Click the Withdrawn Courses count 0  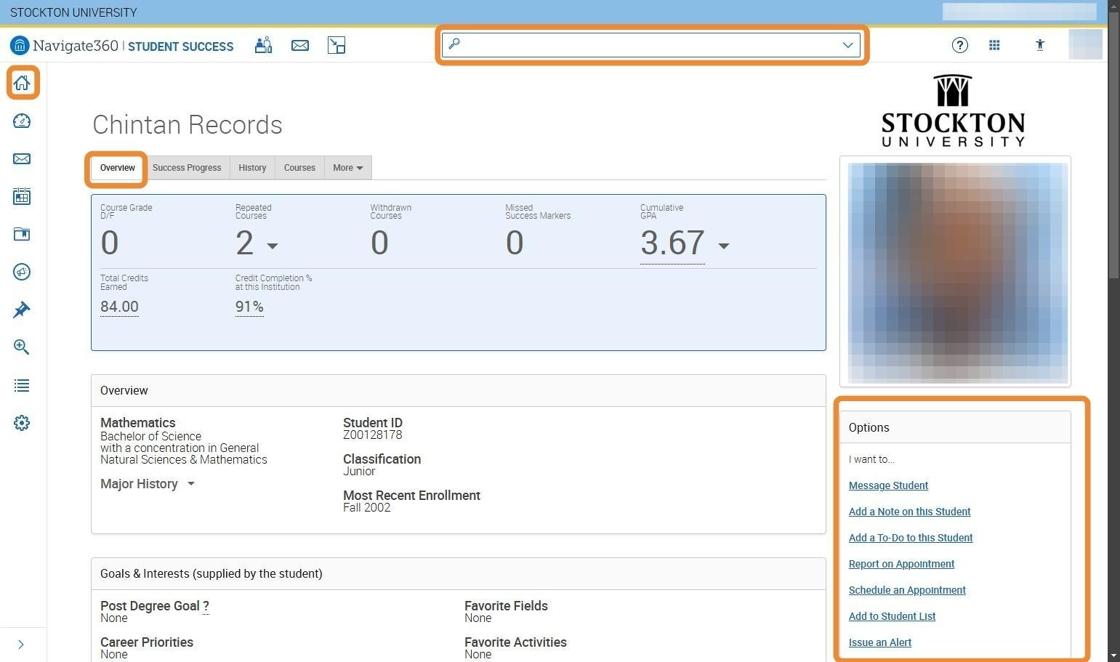point(379,243)
